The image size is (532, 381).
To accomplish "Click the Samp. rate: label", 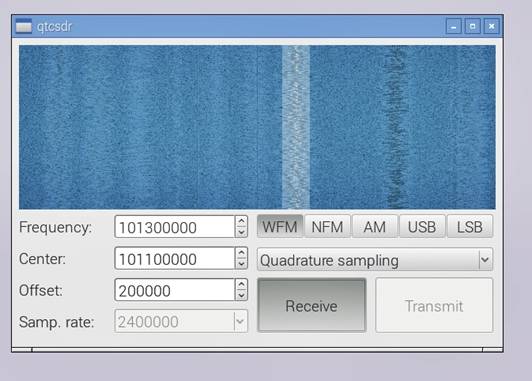I will (x=56, y=322).
